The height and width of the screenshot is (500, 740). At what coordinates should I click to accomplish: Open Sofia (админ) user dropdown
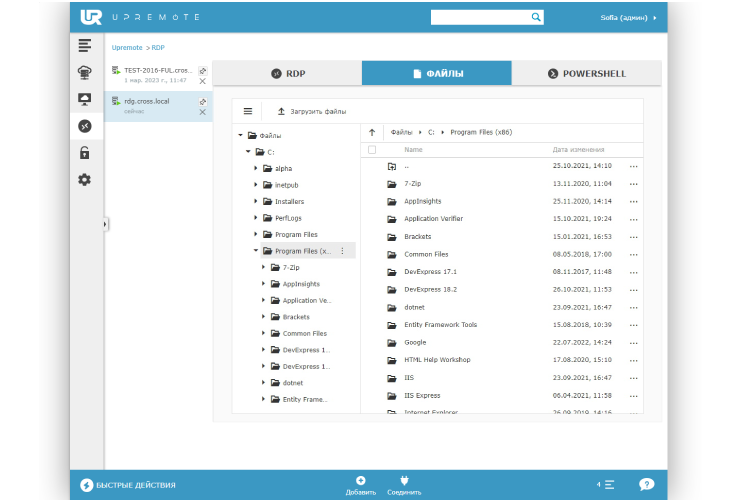tap(628, 17)
